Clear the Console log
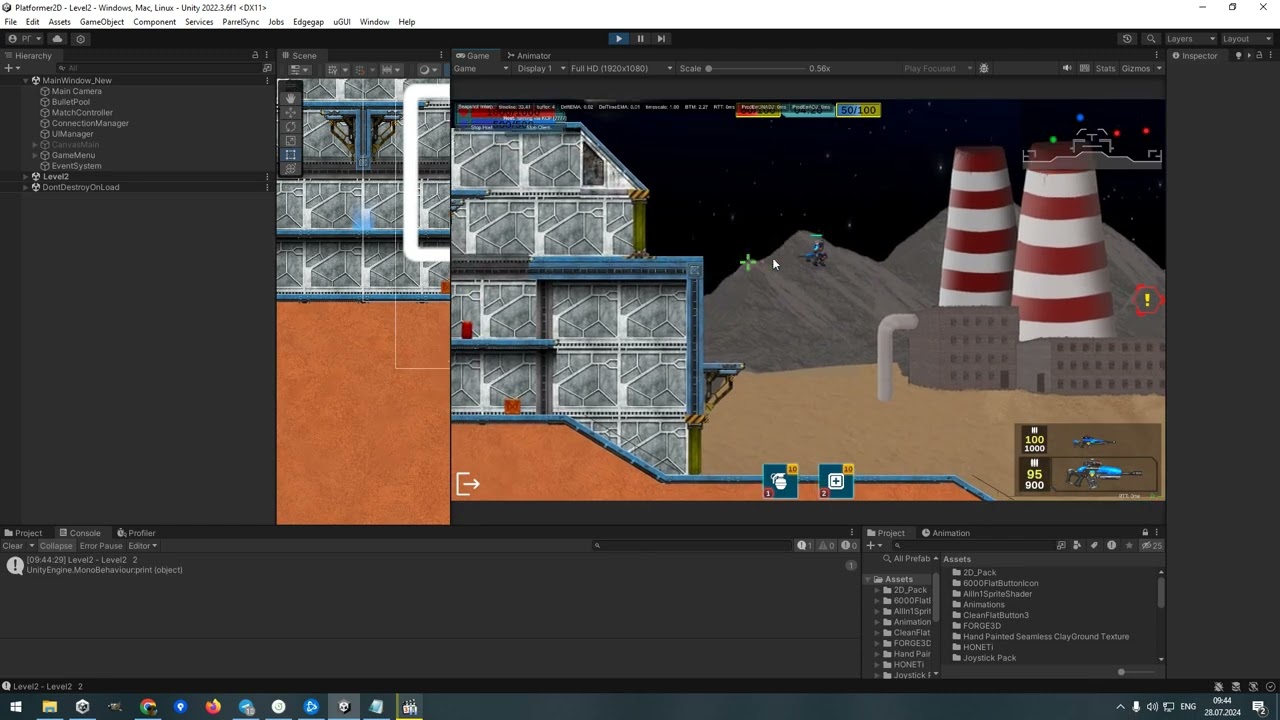Viewport: 1280px width, 720px height. [x=13, y=546]
